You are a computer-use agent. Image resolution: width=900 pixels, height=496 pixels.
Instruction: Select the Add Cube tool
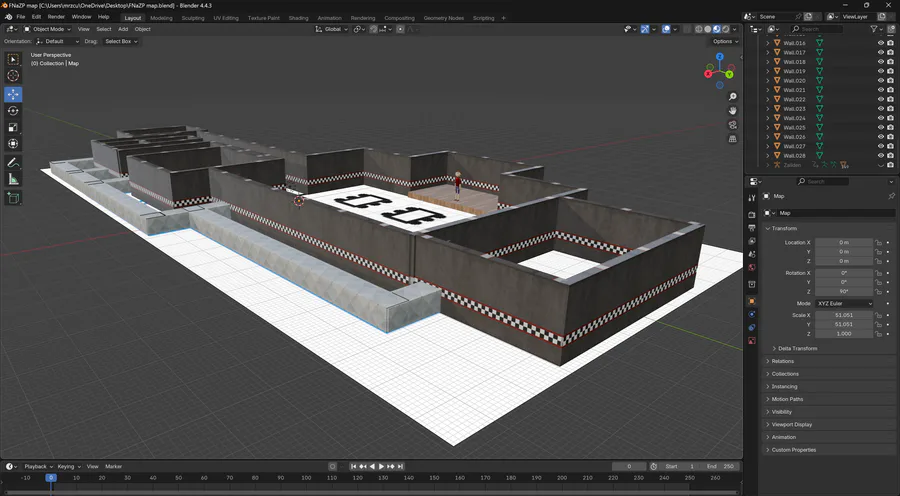(13, 198)
